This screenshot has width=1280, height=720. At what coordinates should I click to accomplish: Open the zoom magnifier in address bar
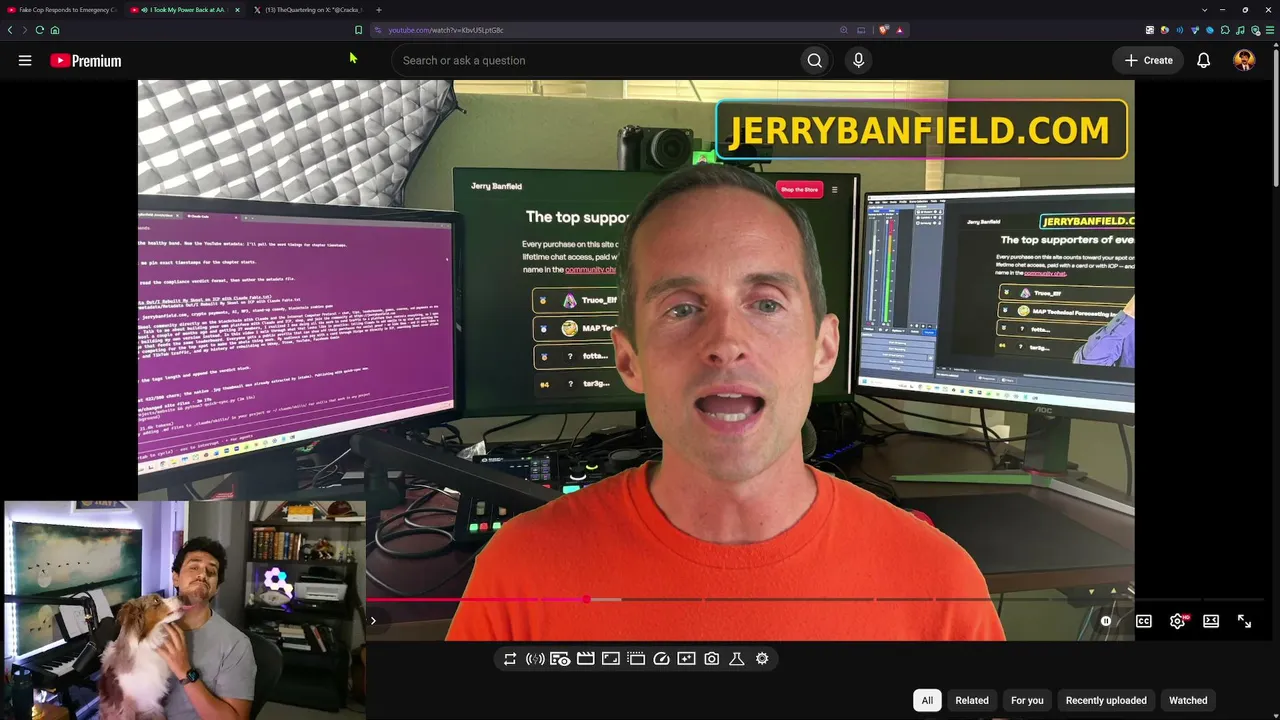(844, 30)
